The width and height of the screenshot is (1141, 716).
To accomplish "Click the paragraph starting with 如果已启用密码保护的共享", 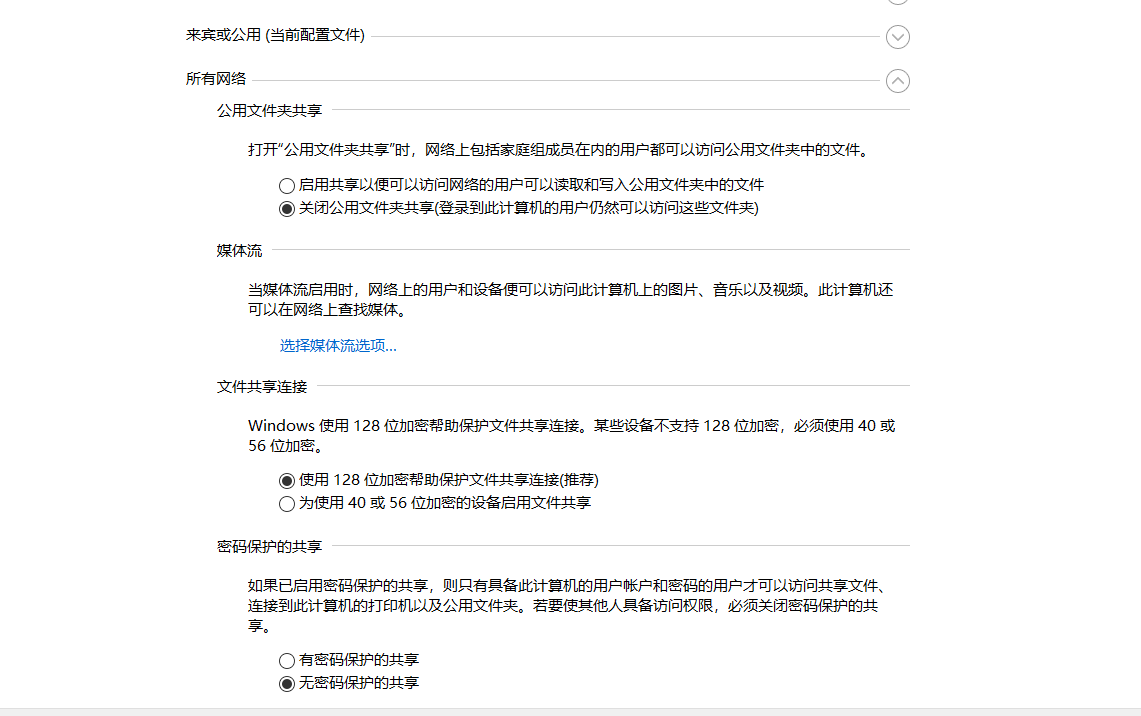I will click(x=568, y=605).
